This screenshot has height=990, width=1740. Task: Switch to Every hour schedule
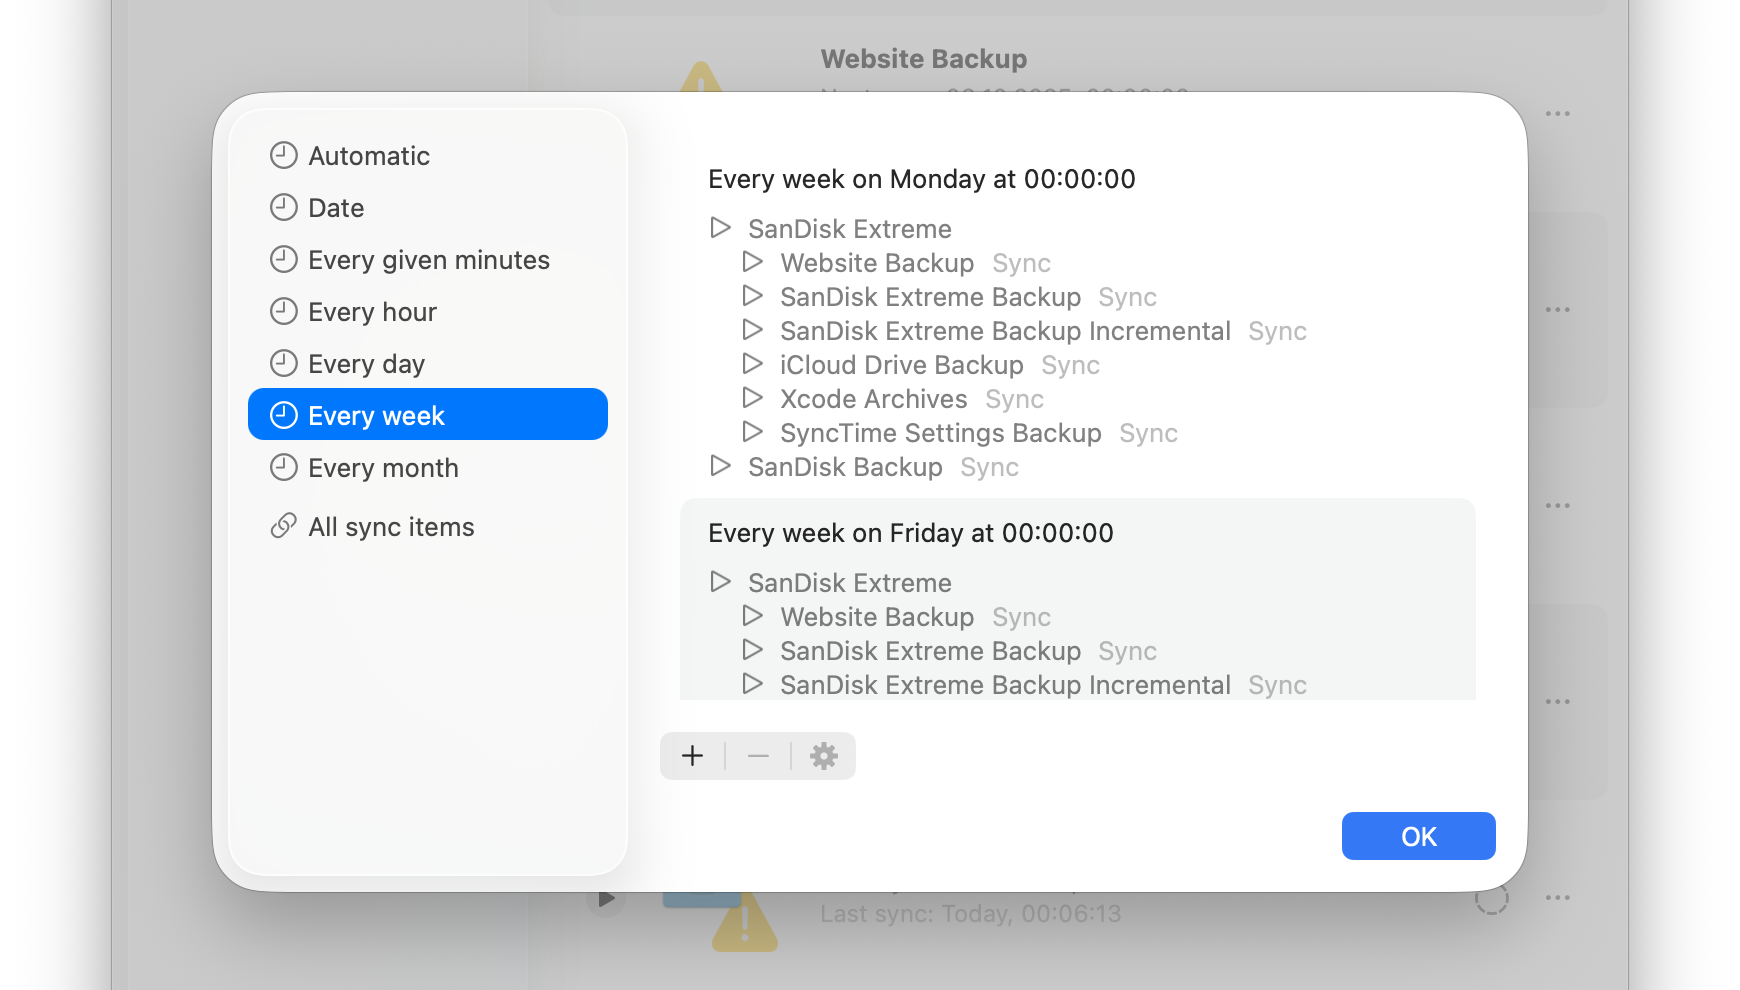372,312
